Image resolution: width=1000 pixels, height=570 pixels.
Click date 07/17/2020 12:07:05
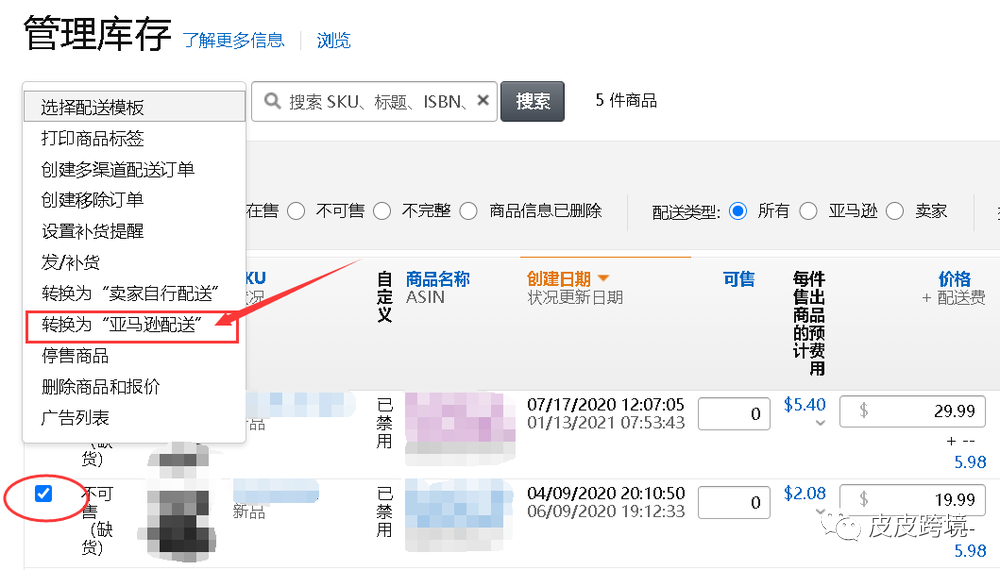coord(605,404)
